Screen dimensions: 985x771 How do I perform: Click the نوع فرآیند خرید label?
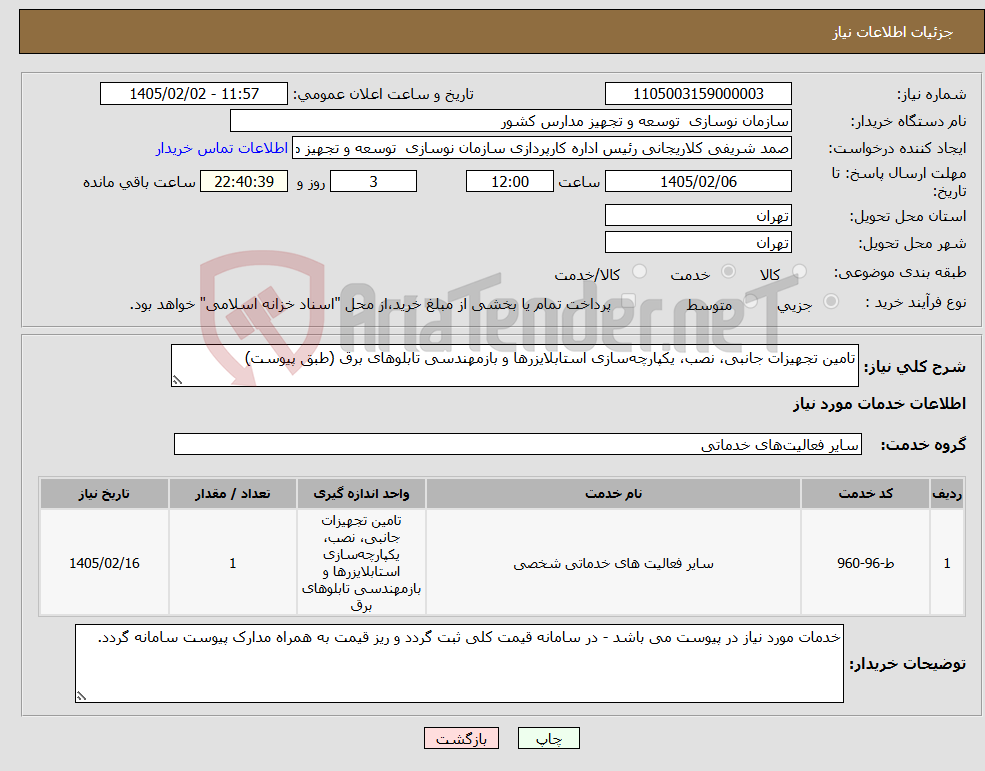pos(915,303)
